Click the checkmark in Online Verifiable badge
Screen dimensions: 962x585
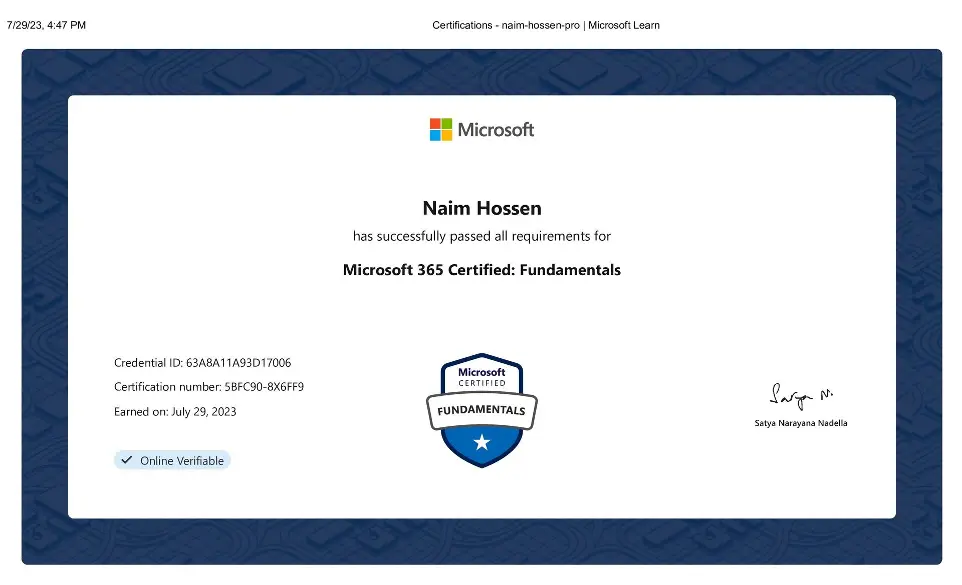click(x=126, y=460)
